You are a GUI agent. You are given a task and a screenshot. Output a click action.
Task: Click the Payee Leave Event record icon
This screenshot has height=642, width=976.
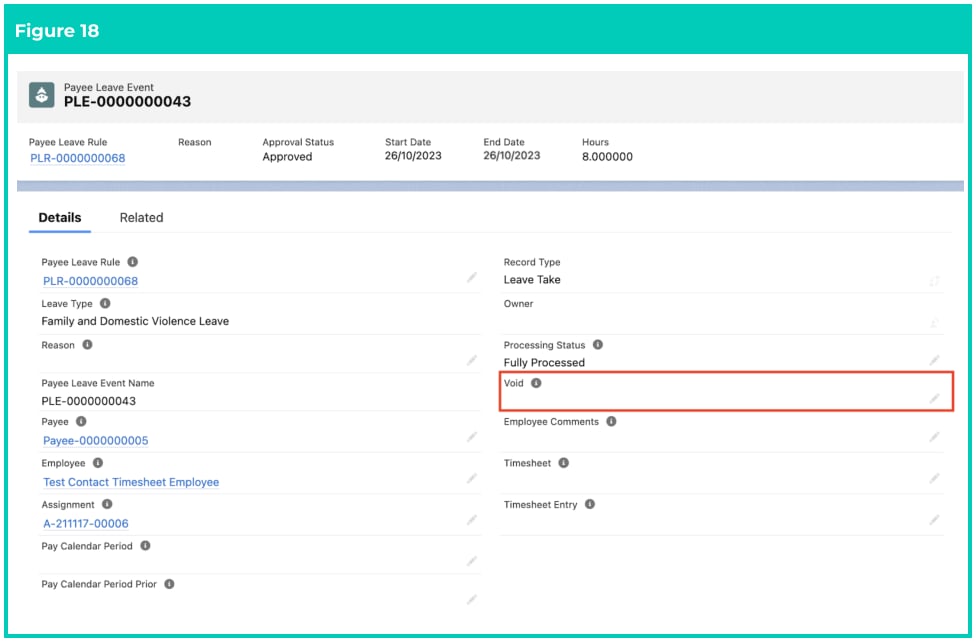tap(42, 95)
